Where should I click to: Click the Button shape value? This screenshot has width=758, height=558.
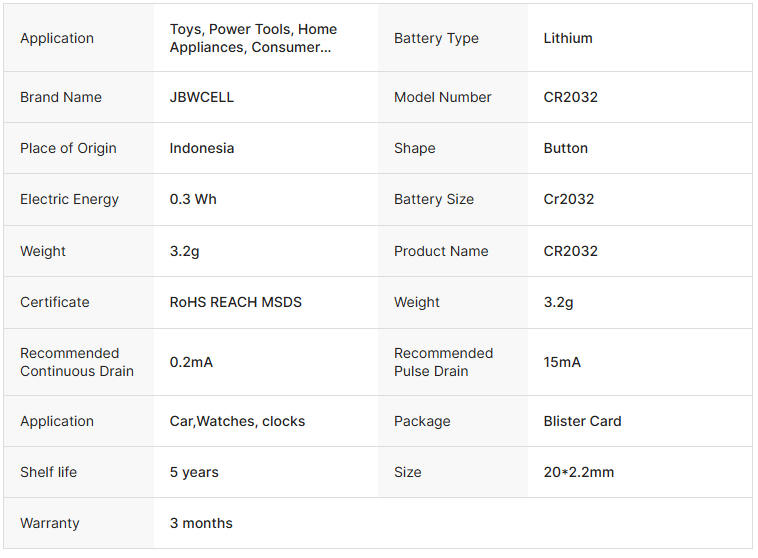(x=565, y=148)
